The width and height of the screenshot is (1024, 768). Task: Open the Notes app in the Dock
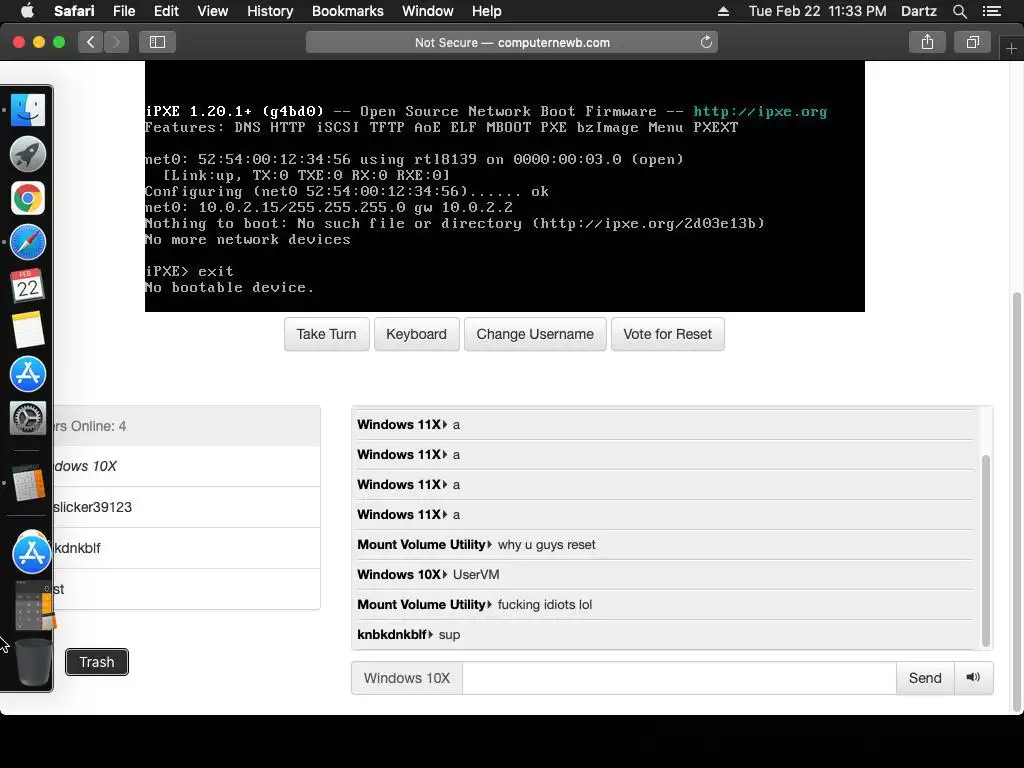27,330
